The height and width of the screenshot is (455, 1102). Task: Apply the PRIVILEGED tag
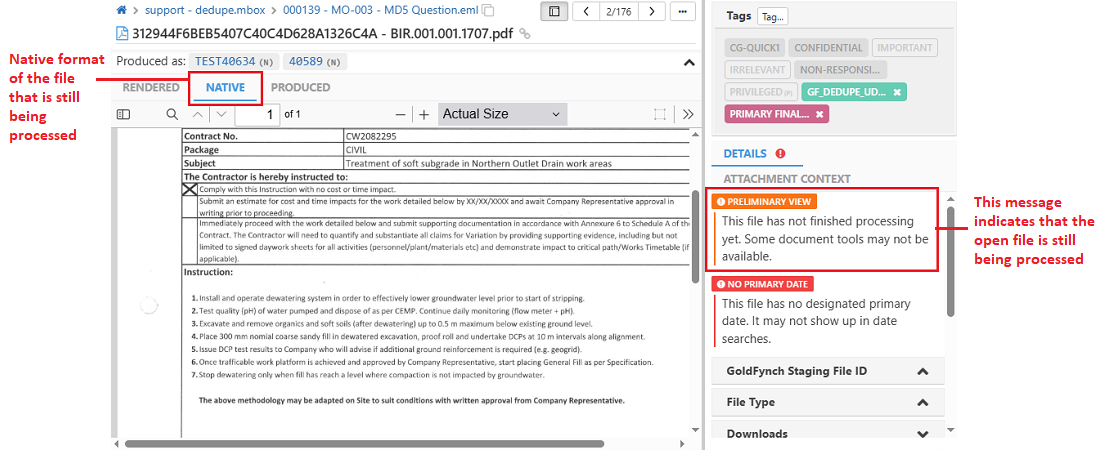point(760,91)
